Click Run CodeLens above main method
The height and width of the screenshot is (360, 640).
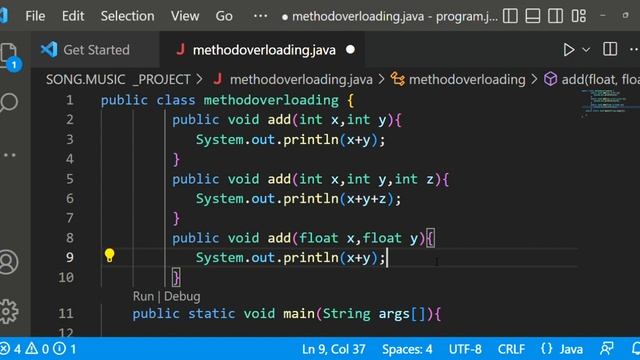point(143,296)
